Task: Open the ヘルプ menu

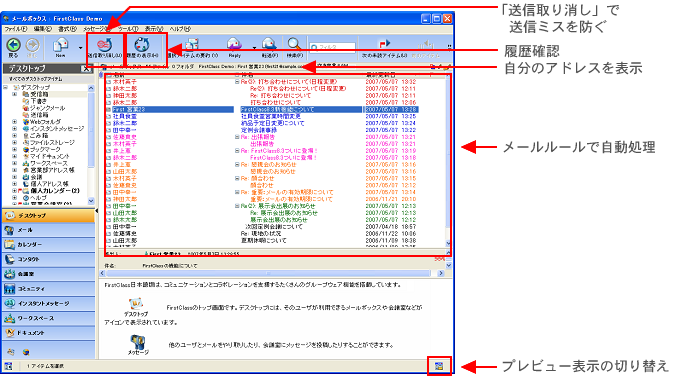Action: pos(180,29)
